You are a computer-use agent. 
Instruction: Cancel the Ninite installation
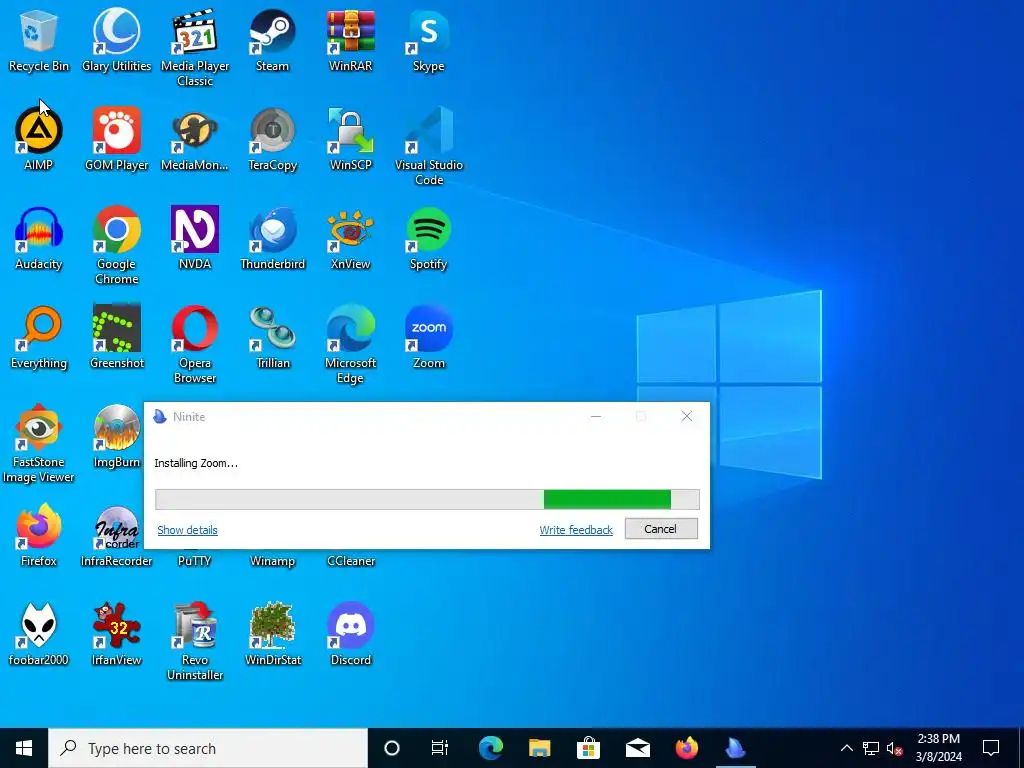(661, 529)
